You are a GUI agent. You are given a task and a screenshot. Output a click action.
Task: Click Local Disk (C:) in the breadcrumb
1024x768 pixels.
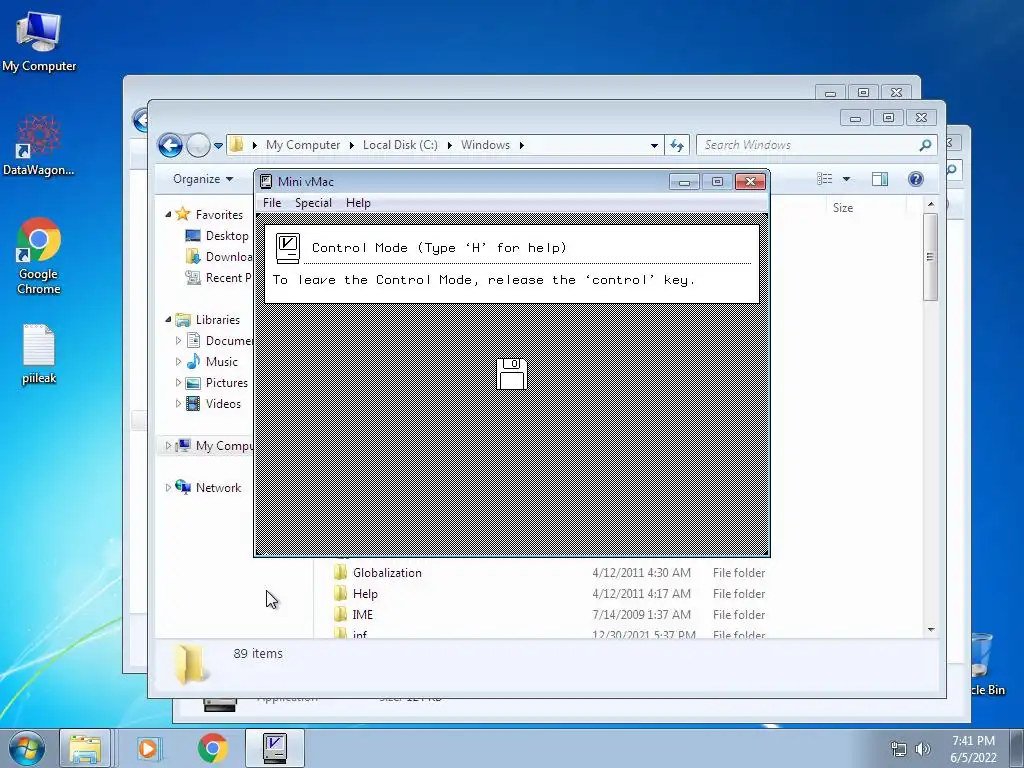pyautogui.click(x=400, y=145)
